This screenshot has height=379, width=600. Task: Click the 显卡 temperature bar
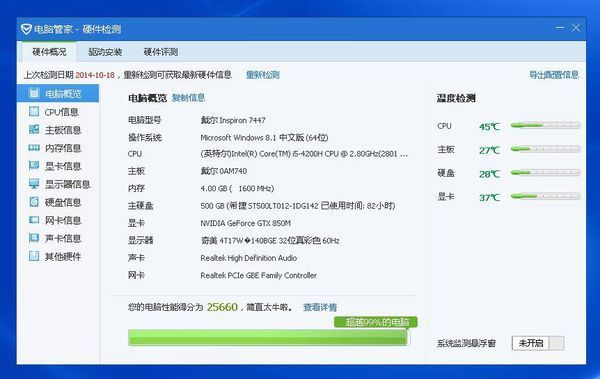(x=545, y=196)
